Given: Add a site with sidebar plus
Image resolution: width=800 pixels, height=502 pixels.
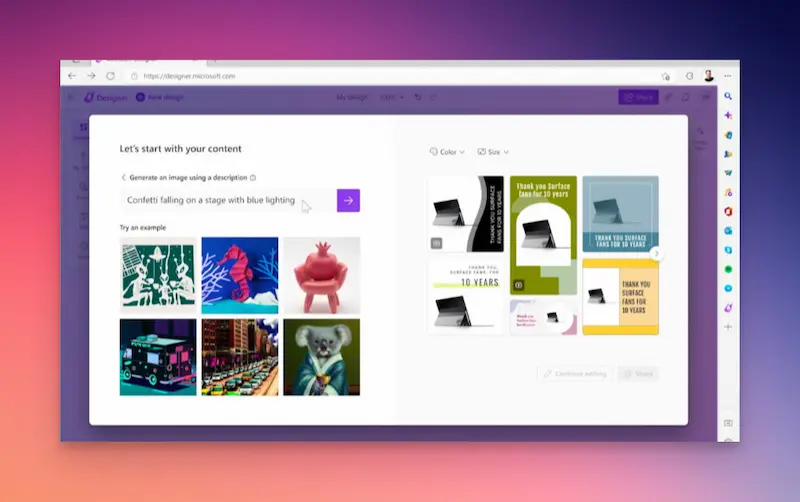Looking at the screenshot, I should [728, 327].
